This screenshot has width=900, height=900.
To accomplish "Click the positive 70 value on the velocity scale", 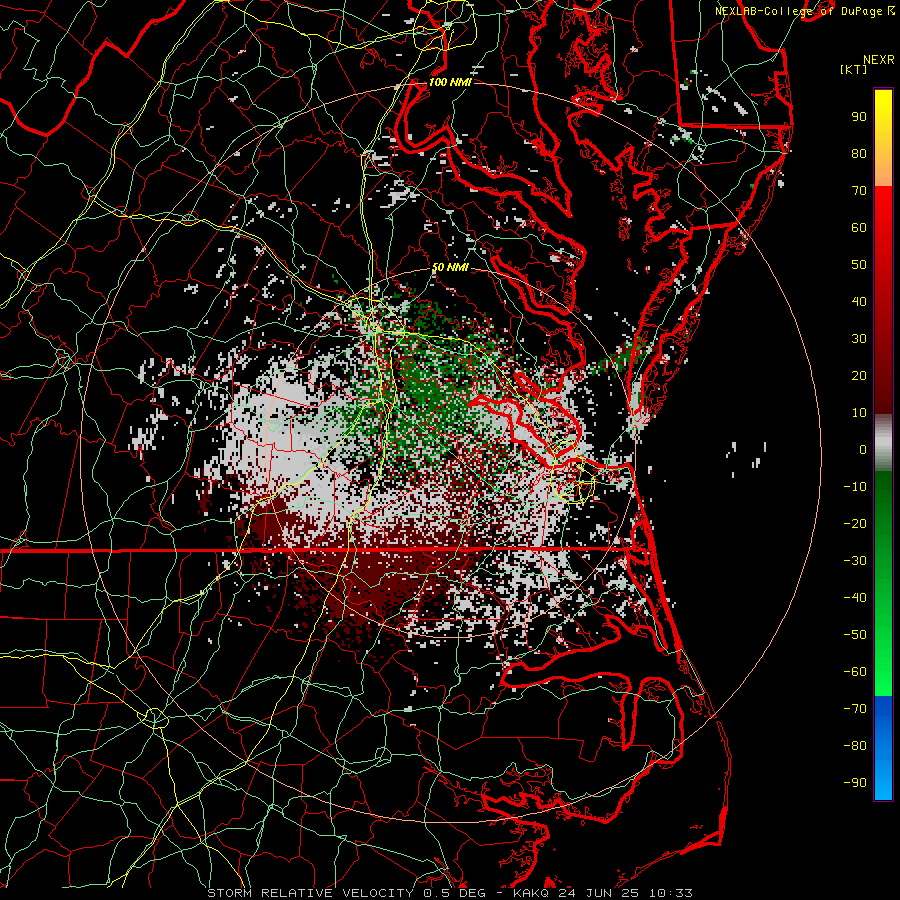I will (x=859, y=191).
